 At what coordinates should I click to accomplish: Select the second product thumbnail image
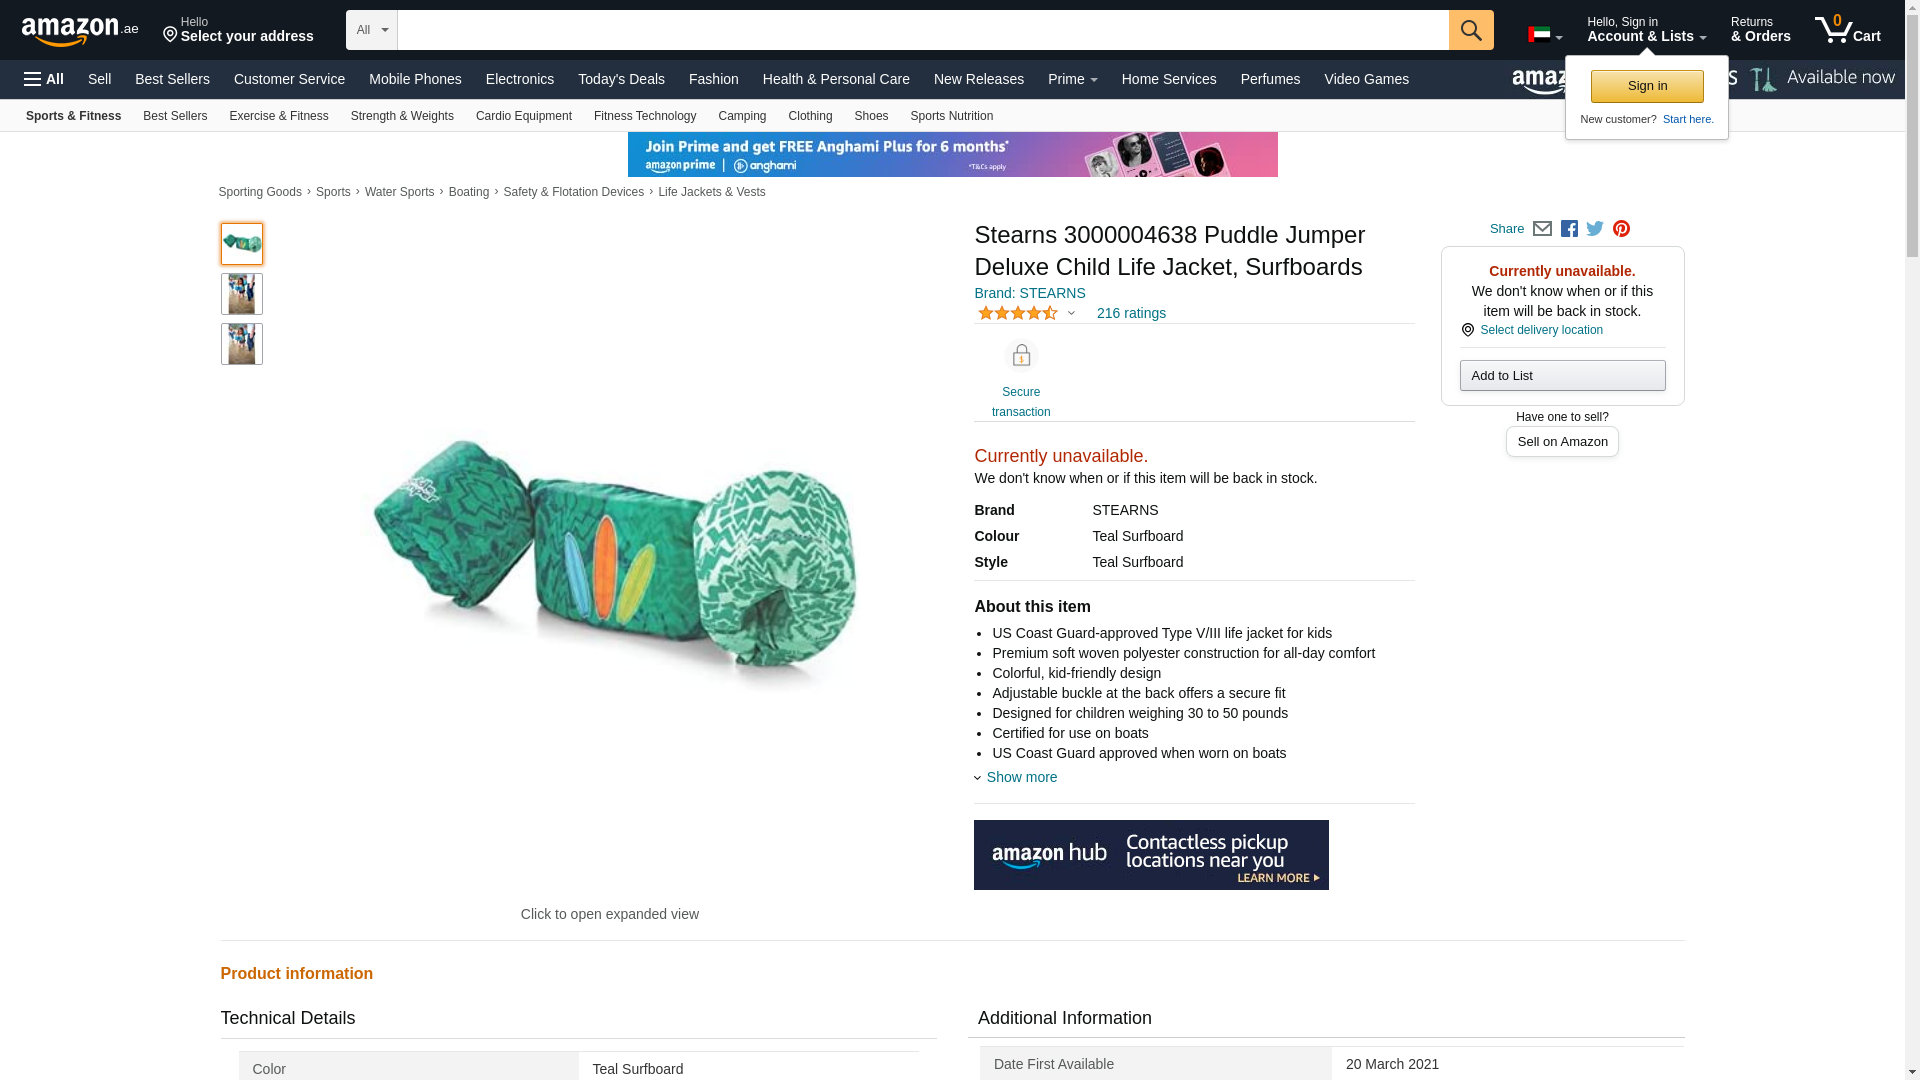(x=242, y=294)
